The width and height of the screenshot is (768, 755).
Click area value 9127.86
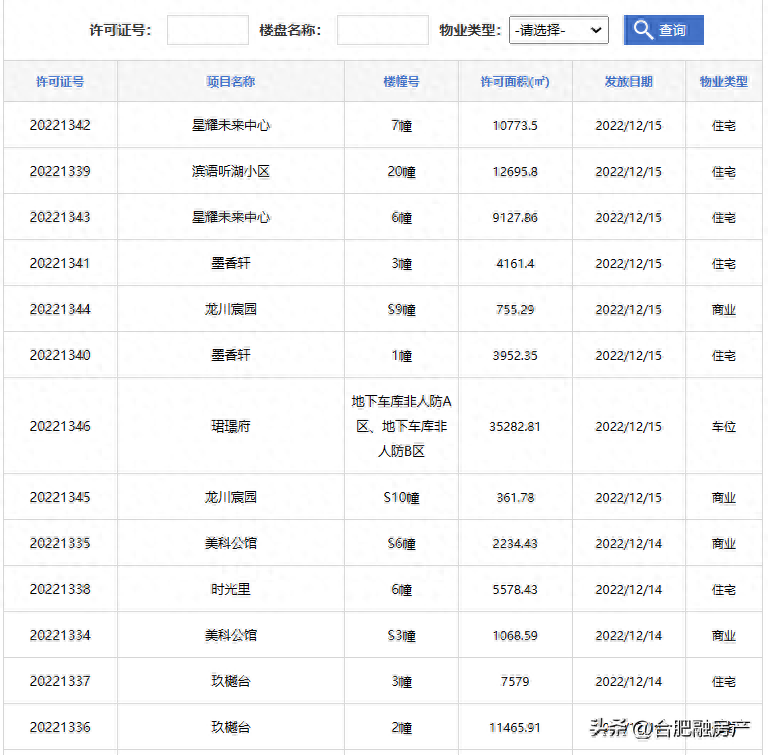(515, 217)
